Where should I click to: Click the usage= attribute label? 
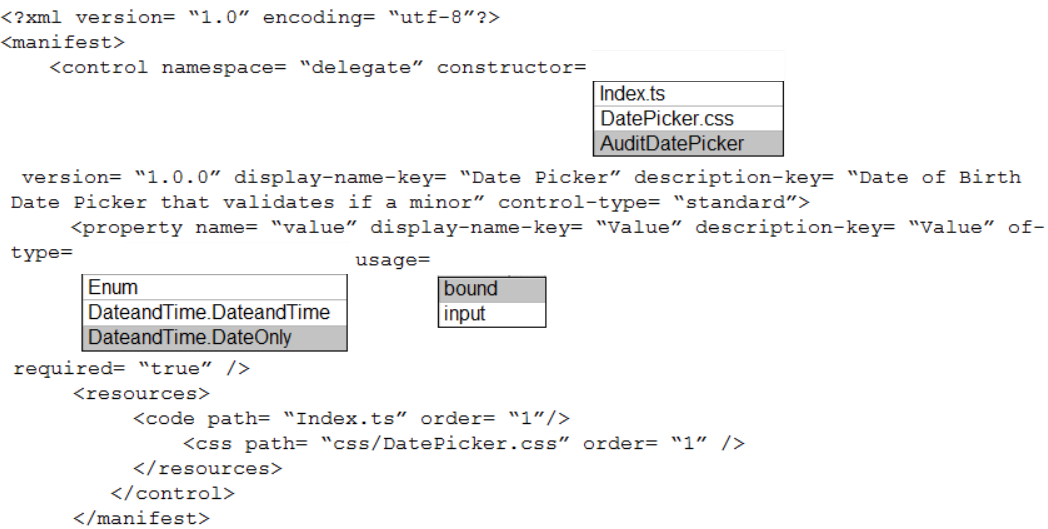point(392,260)
